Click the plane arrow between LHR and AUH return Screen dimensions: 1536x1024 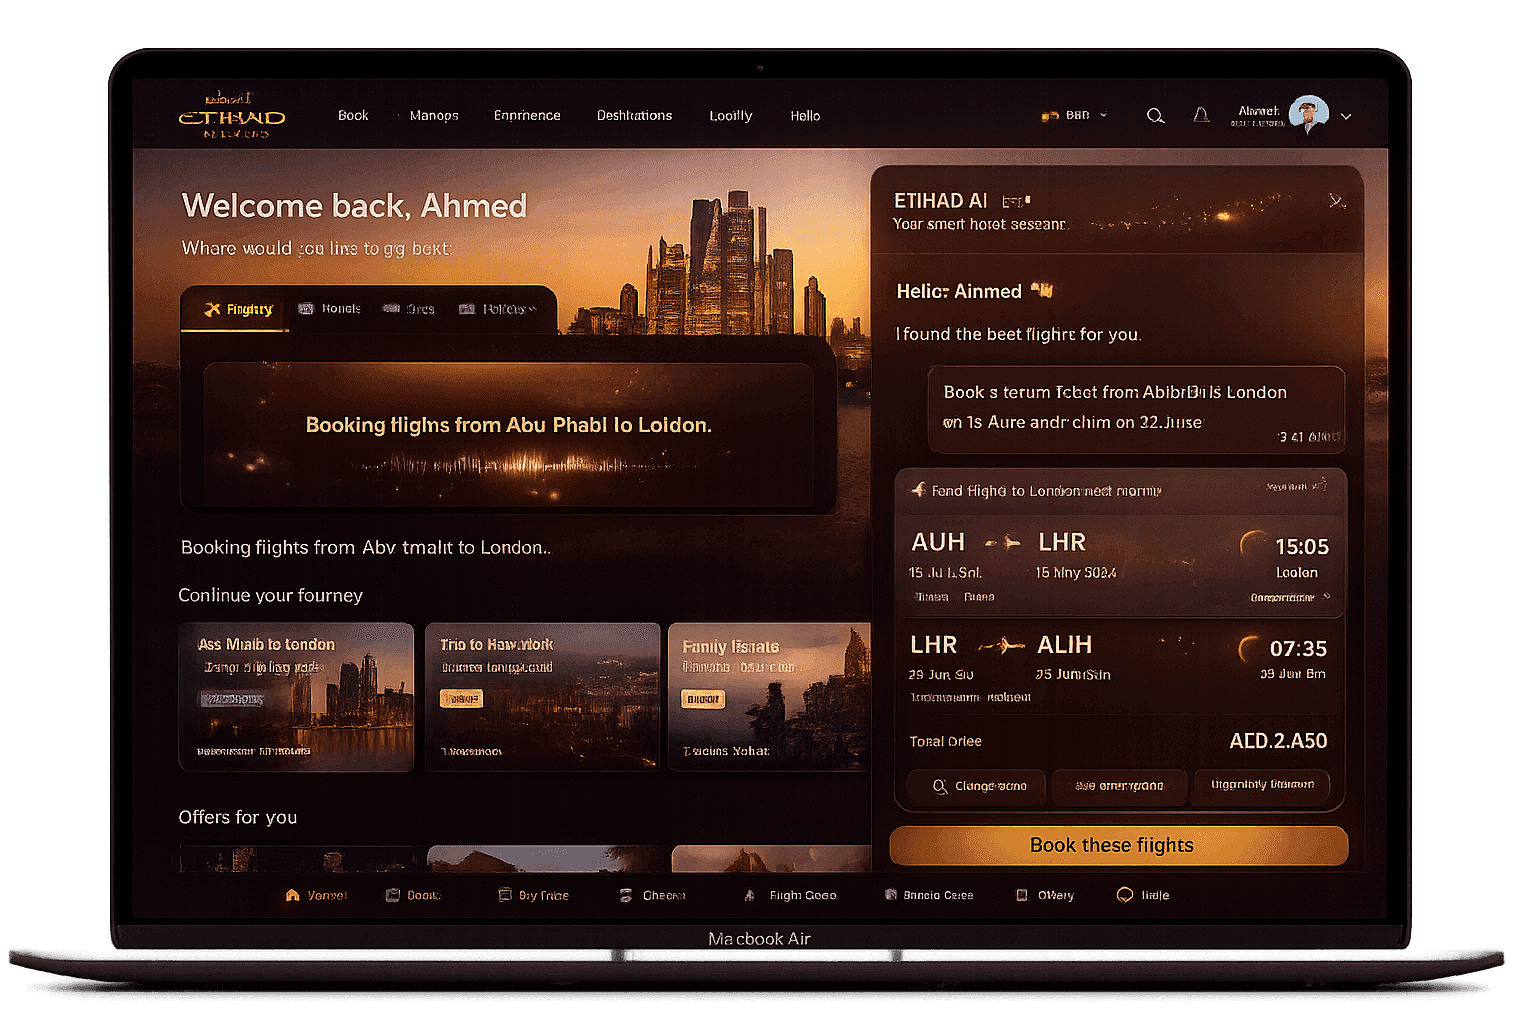pos(1001,646)
